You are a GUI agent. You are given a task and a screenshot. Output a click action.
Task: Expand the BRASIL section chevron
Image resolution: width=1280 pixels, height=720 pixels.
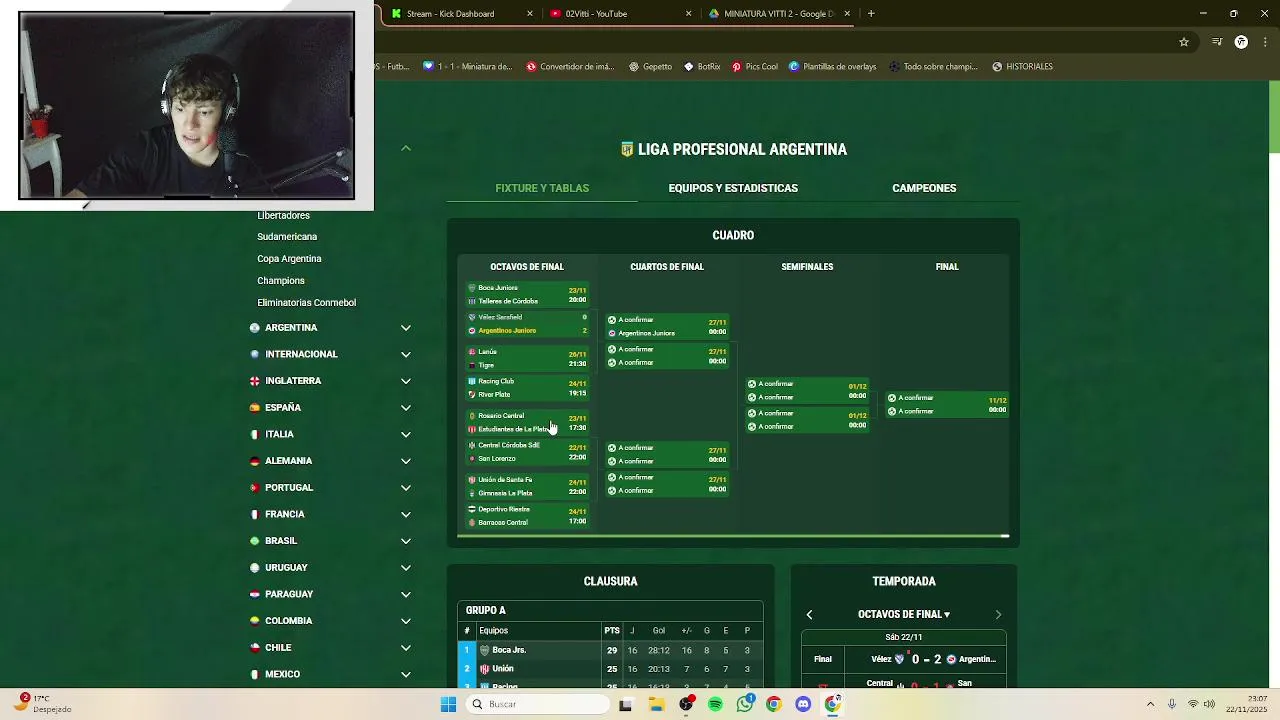click(406, 541)
